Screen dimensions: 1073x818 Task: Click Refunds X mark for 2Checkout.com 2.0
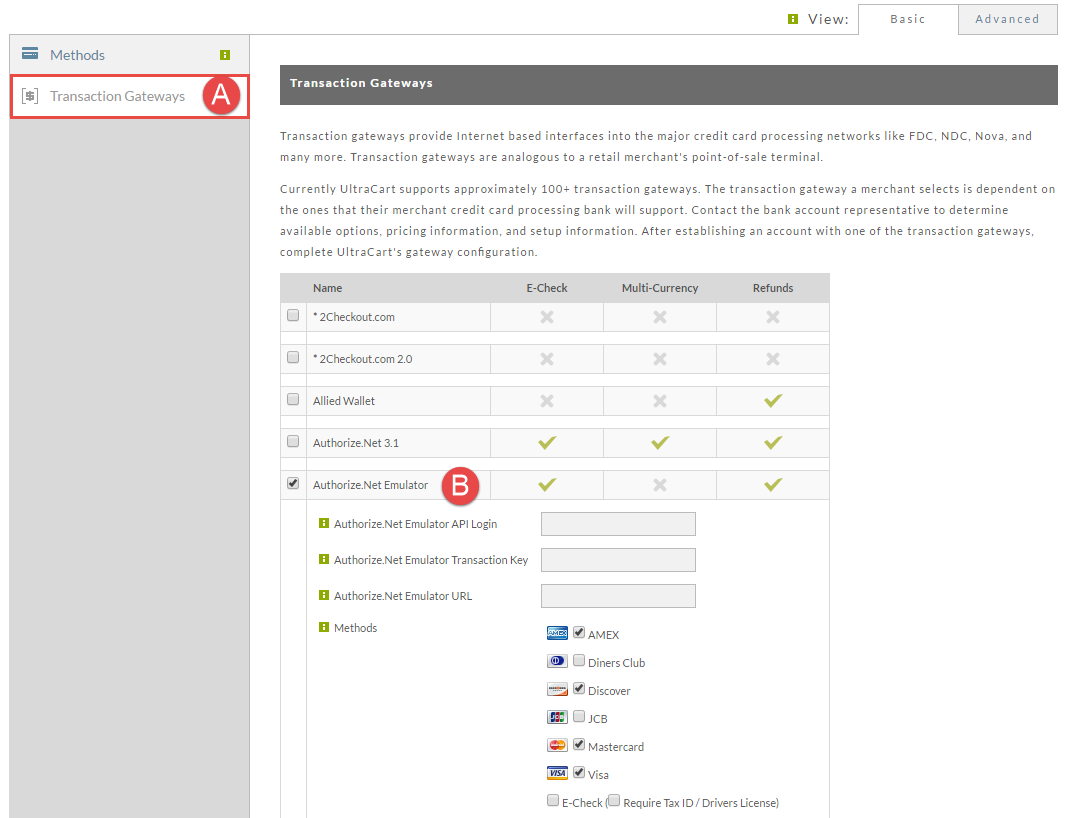773,359
